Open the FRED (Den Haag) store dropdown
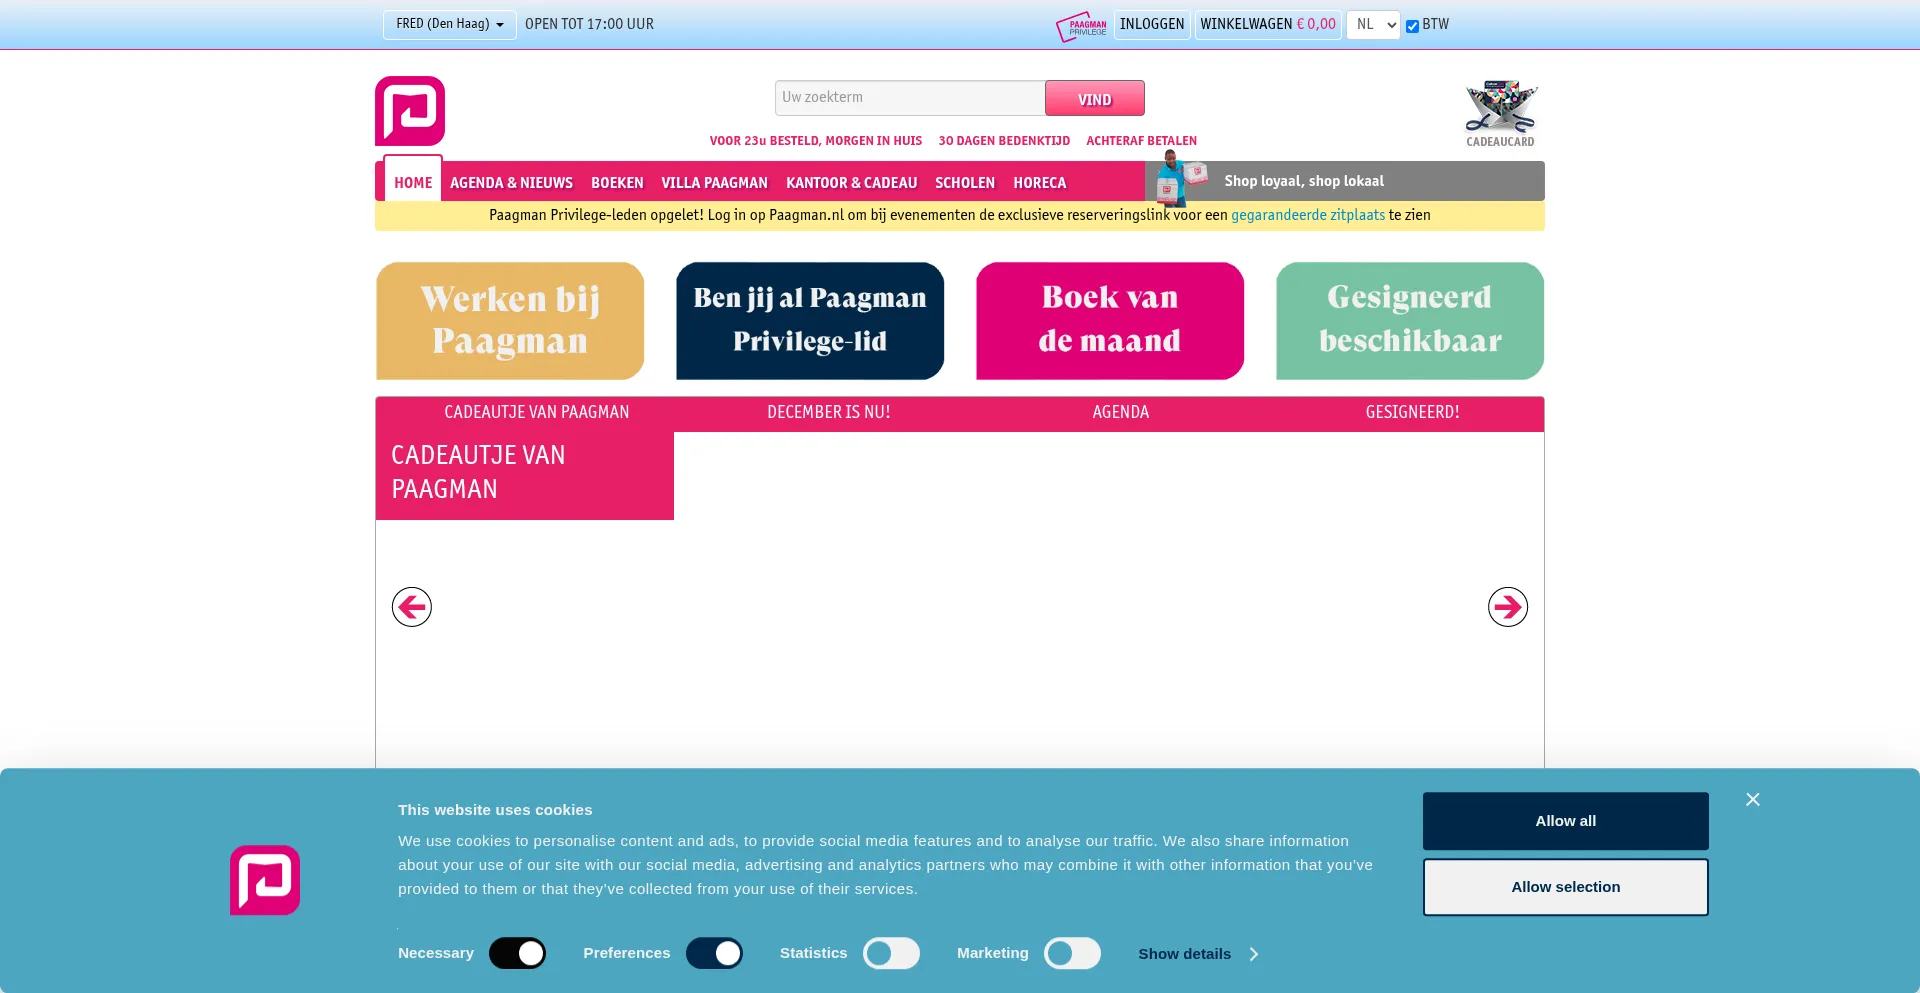1920x993 pixels. [449, 24]
